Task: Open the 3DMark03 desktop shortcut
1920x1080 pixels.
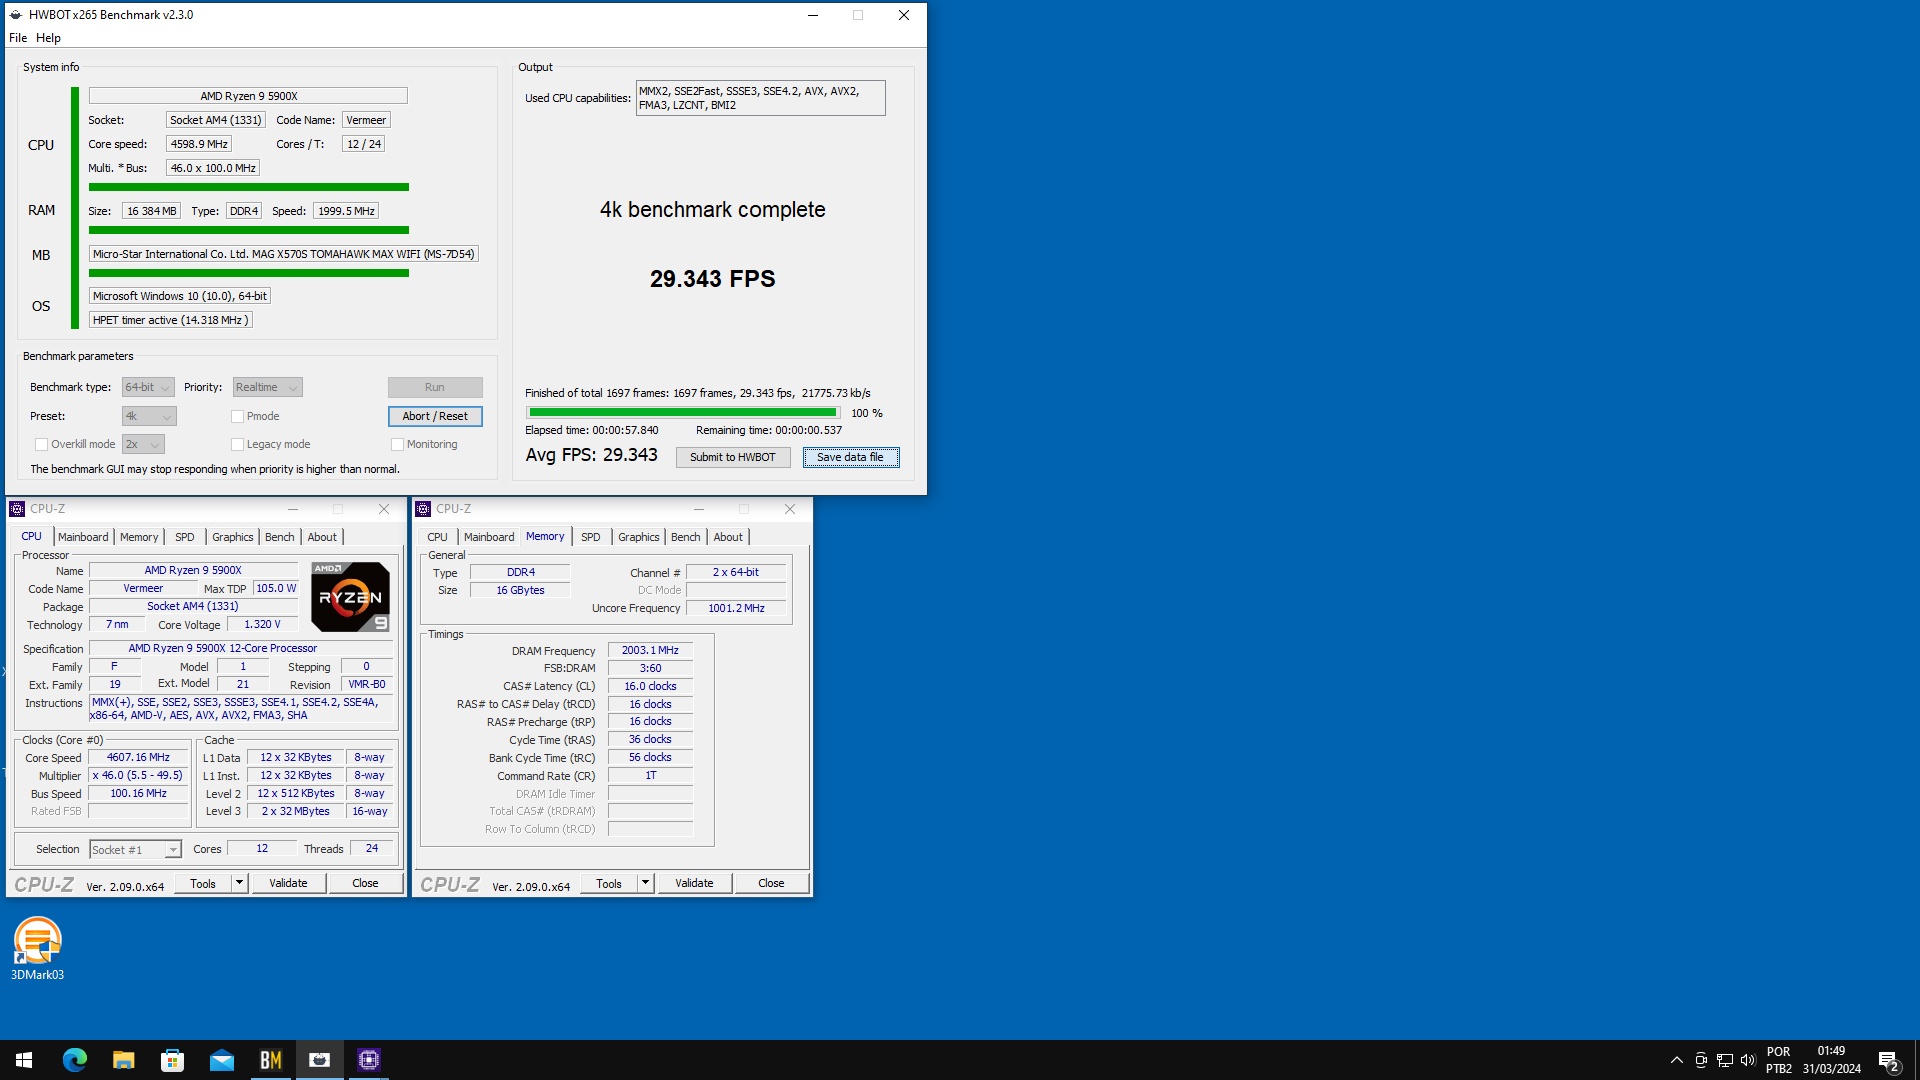Action: point(37,948)
